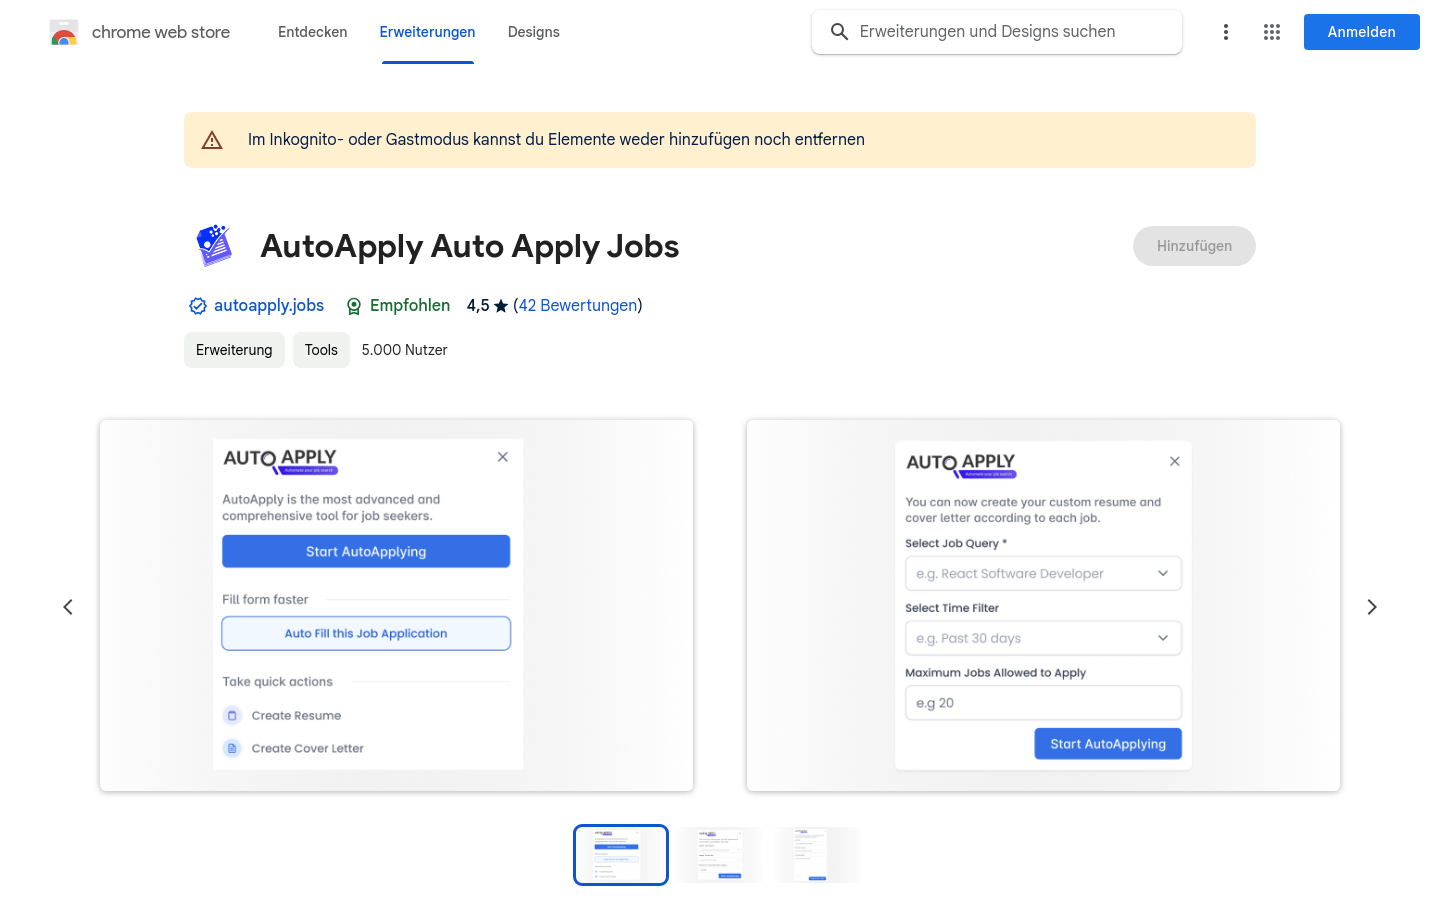Focus the Erweiterungen und Designs suchen field
The image size is (1440, 900).
(997, 32)
